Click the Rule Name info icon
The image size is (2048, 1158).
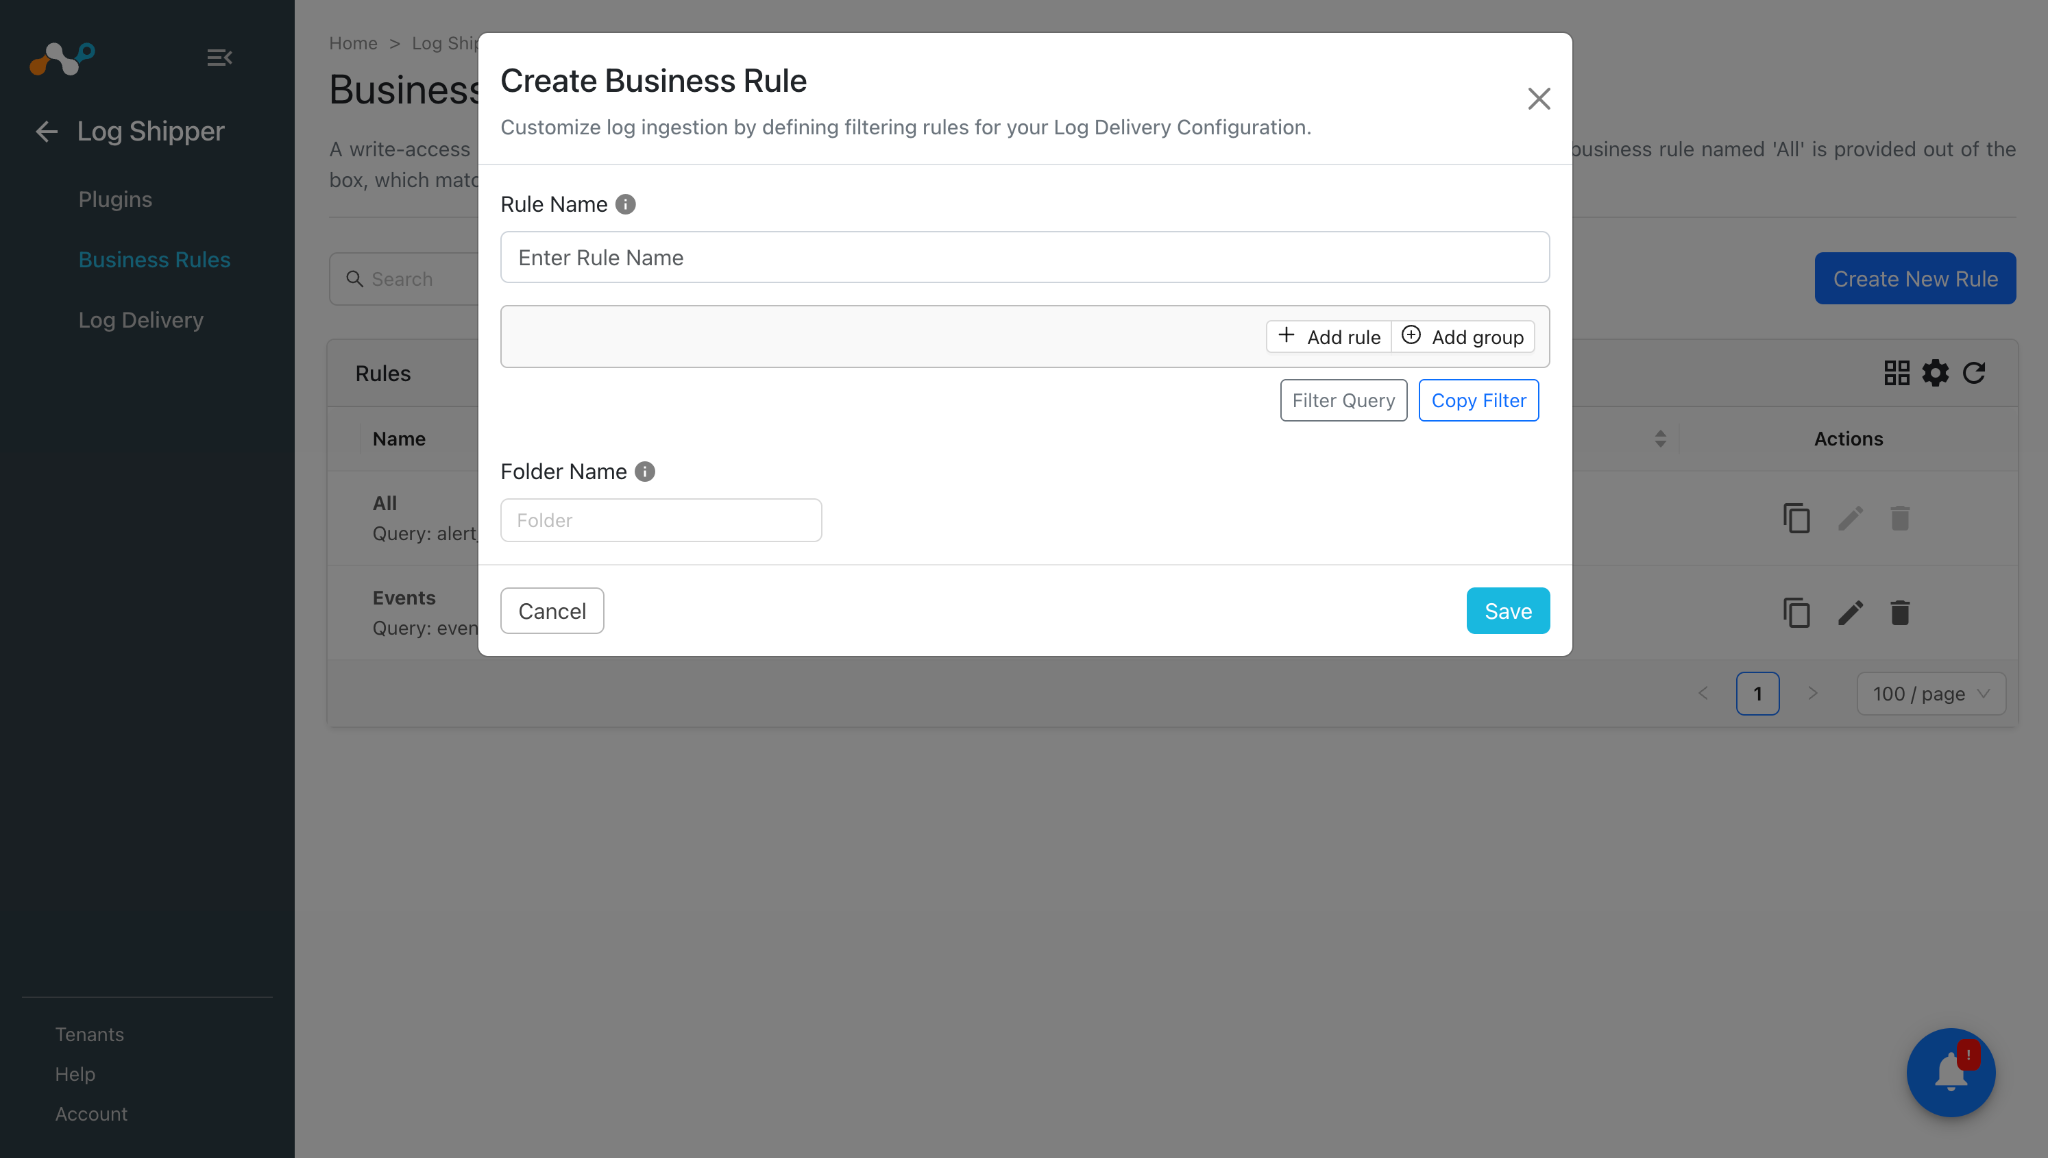626,204
